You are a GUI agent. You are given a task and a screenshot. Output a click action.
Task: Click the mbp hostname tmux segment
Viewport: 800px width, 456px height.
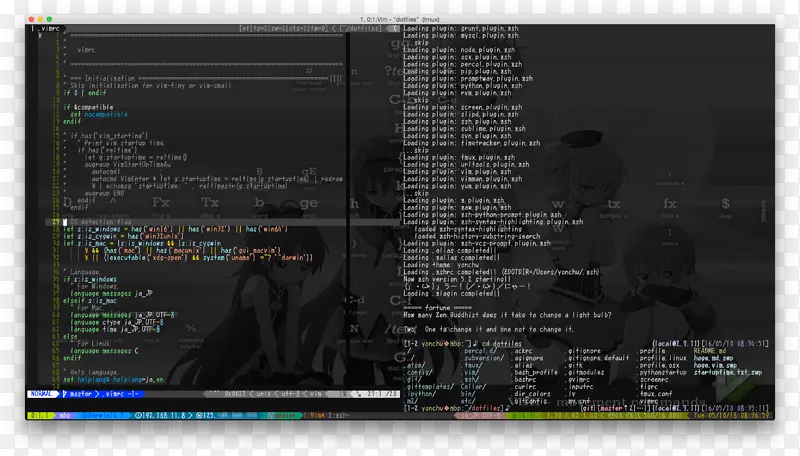[65, 415]
